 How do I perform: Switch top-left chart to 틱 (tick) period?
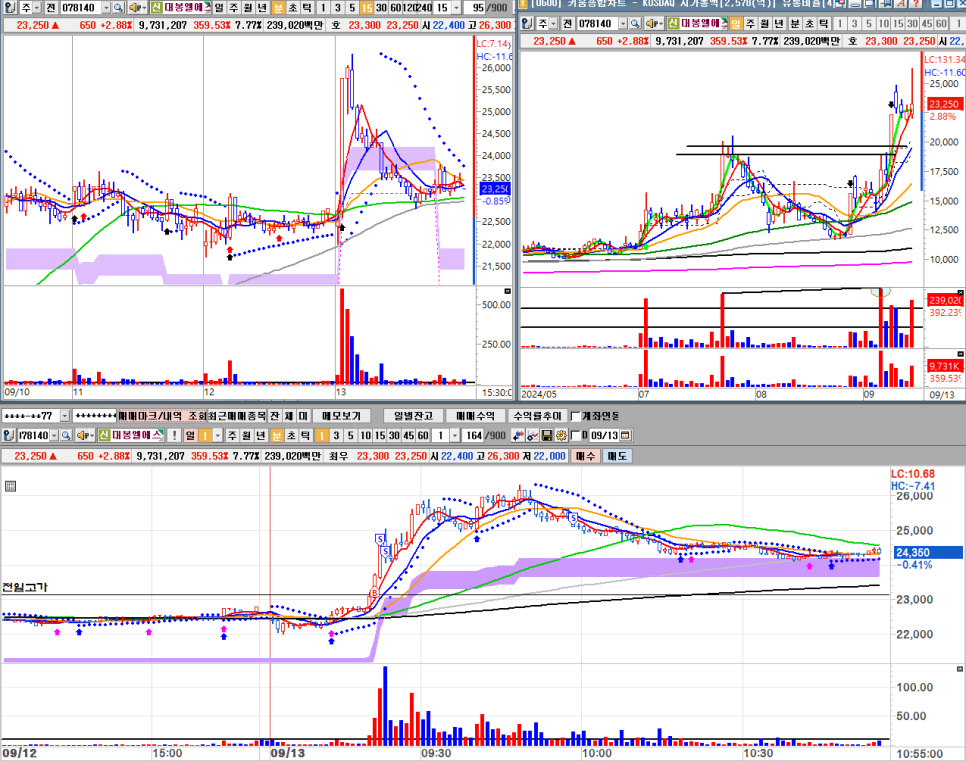[306, 8]
